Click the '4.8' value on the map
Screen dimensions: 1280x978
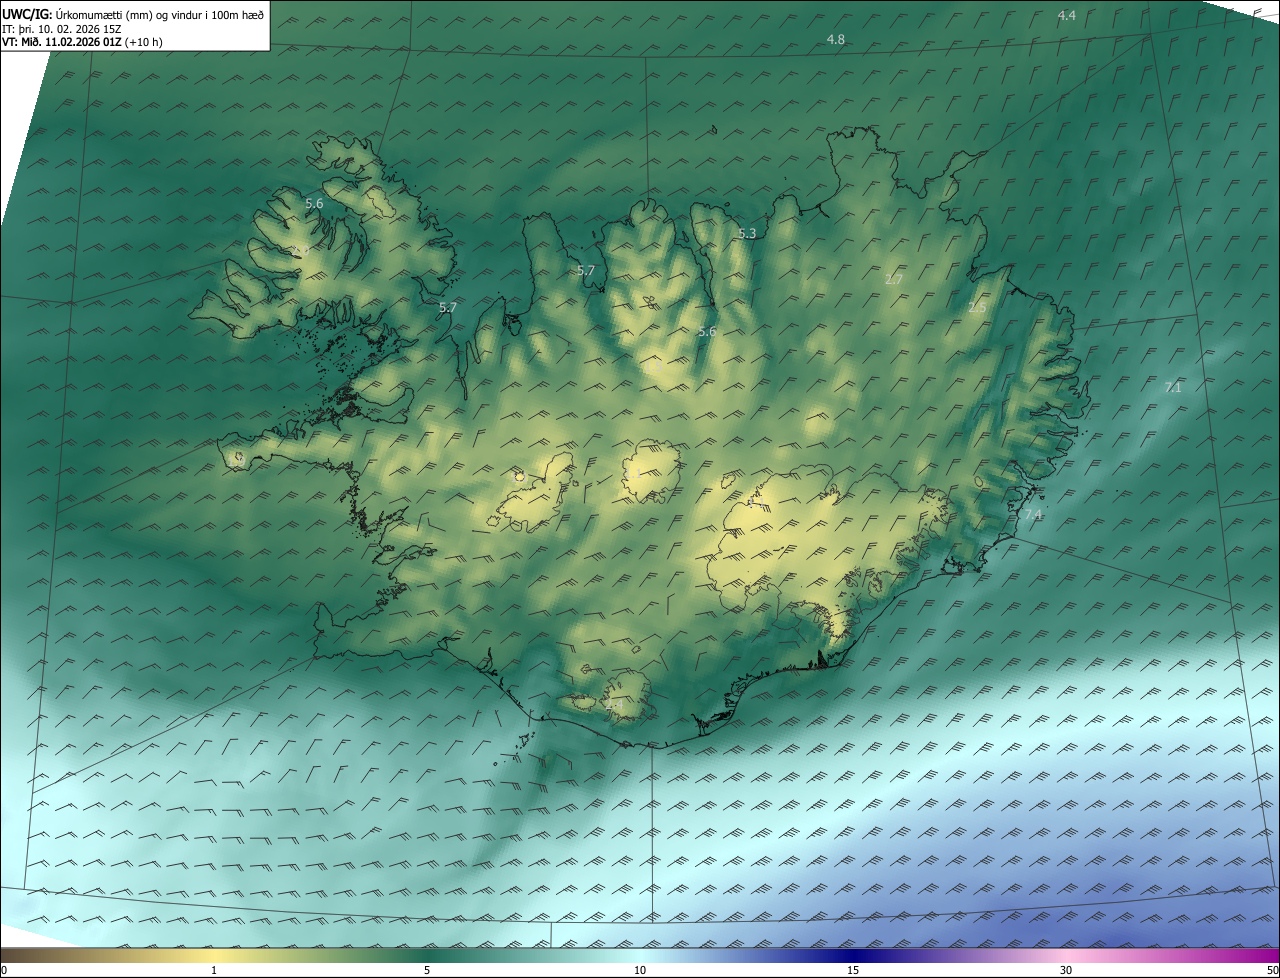click(x=836, y=39)
